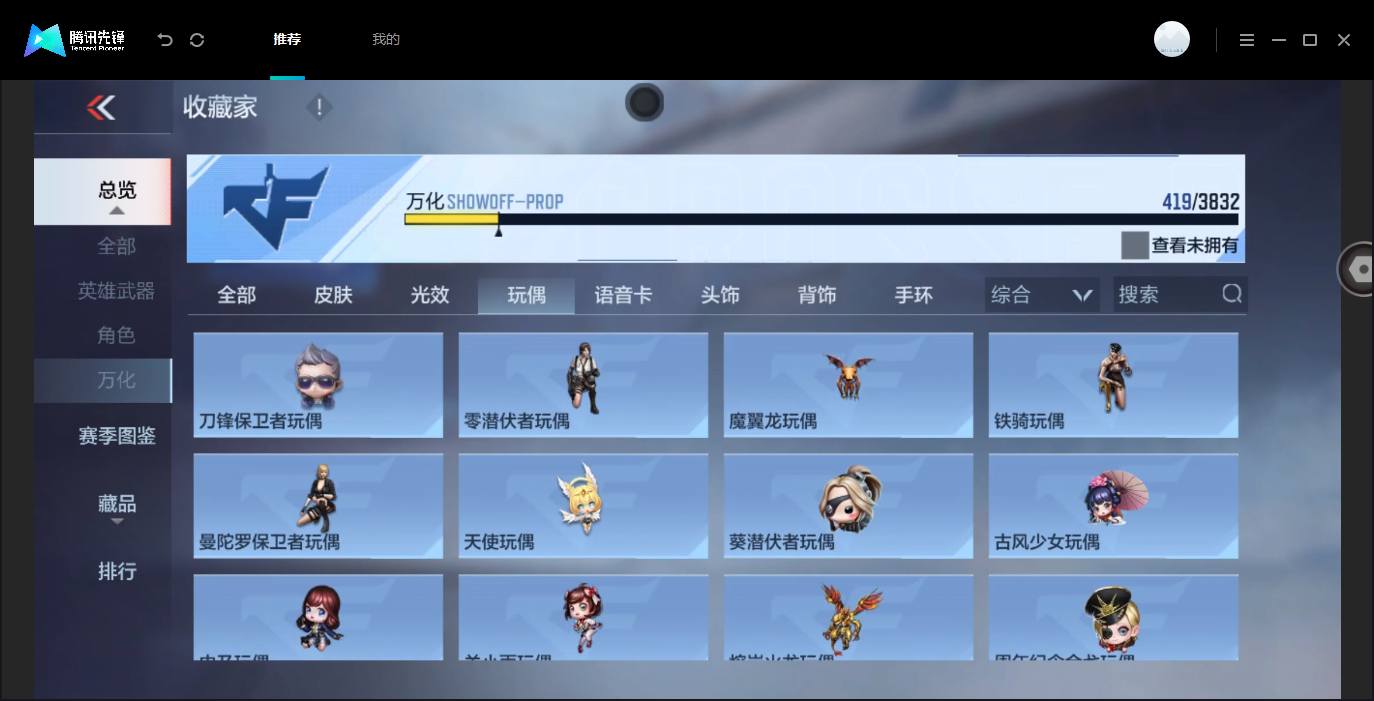Click the red back chevrons icon
The height and width of the screenshot is (701, 1374).
[101, 107]
